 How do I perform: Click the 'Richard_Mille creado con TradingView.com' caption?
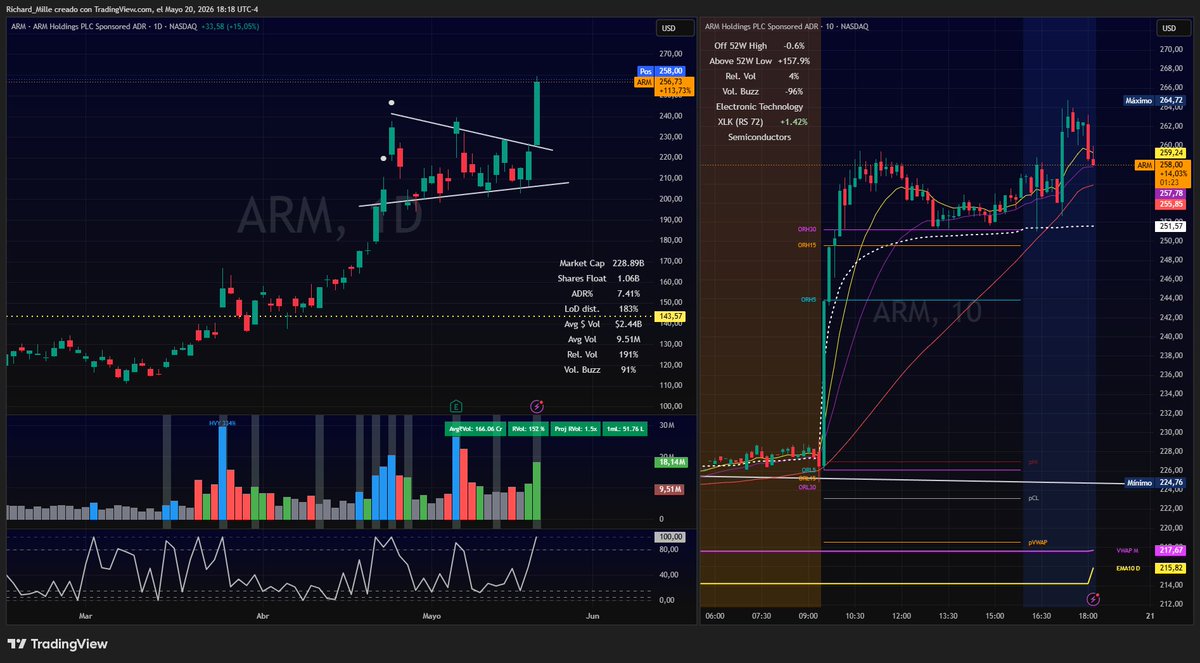click(x=79, y=8)
